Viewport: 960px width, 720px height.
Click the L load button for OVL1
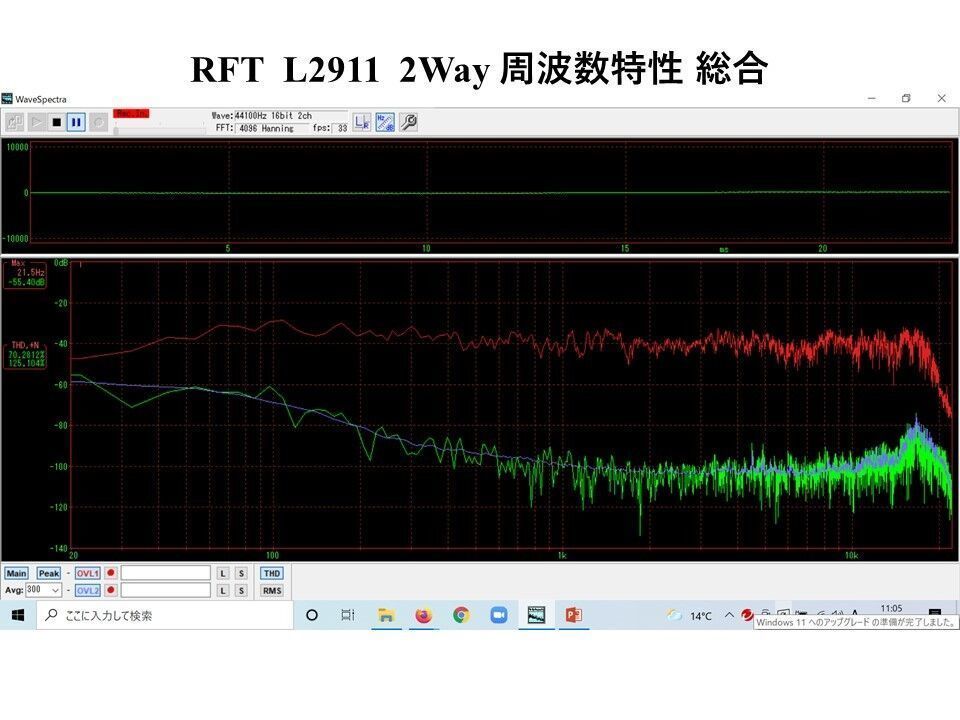coord(223,573)
